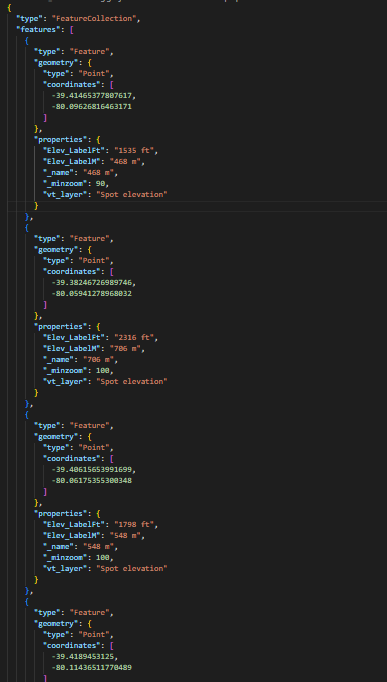Click the coordinate -80.11436511770489
This screenshot has width=387, height=682.
tap(91, 667)
